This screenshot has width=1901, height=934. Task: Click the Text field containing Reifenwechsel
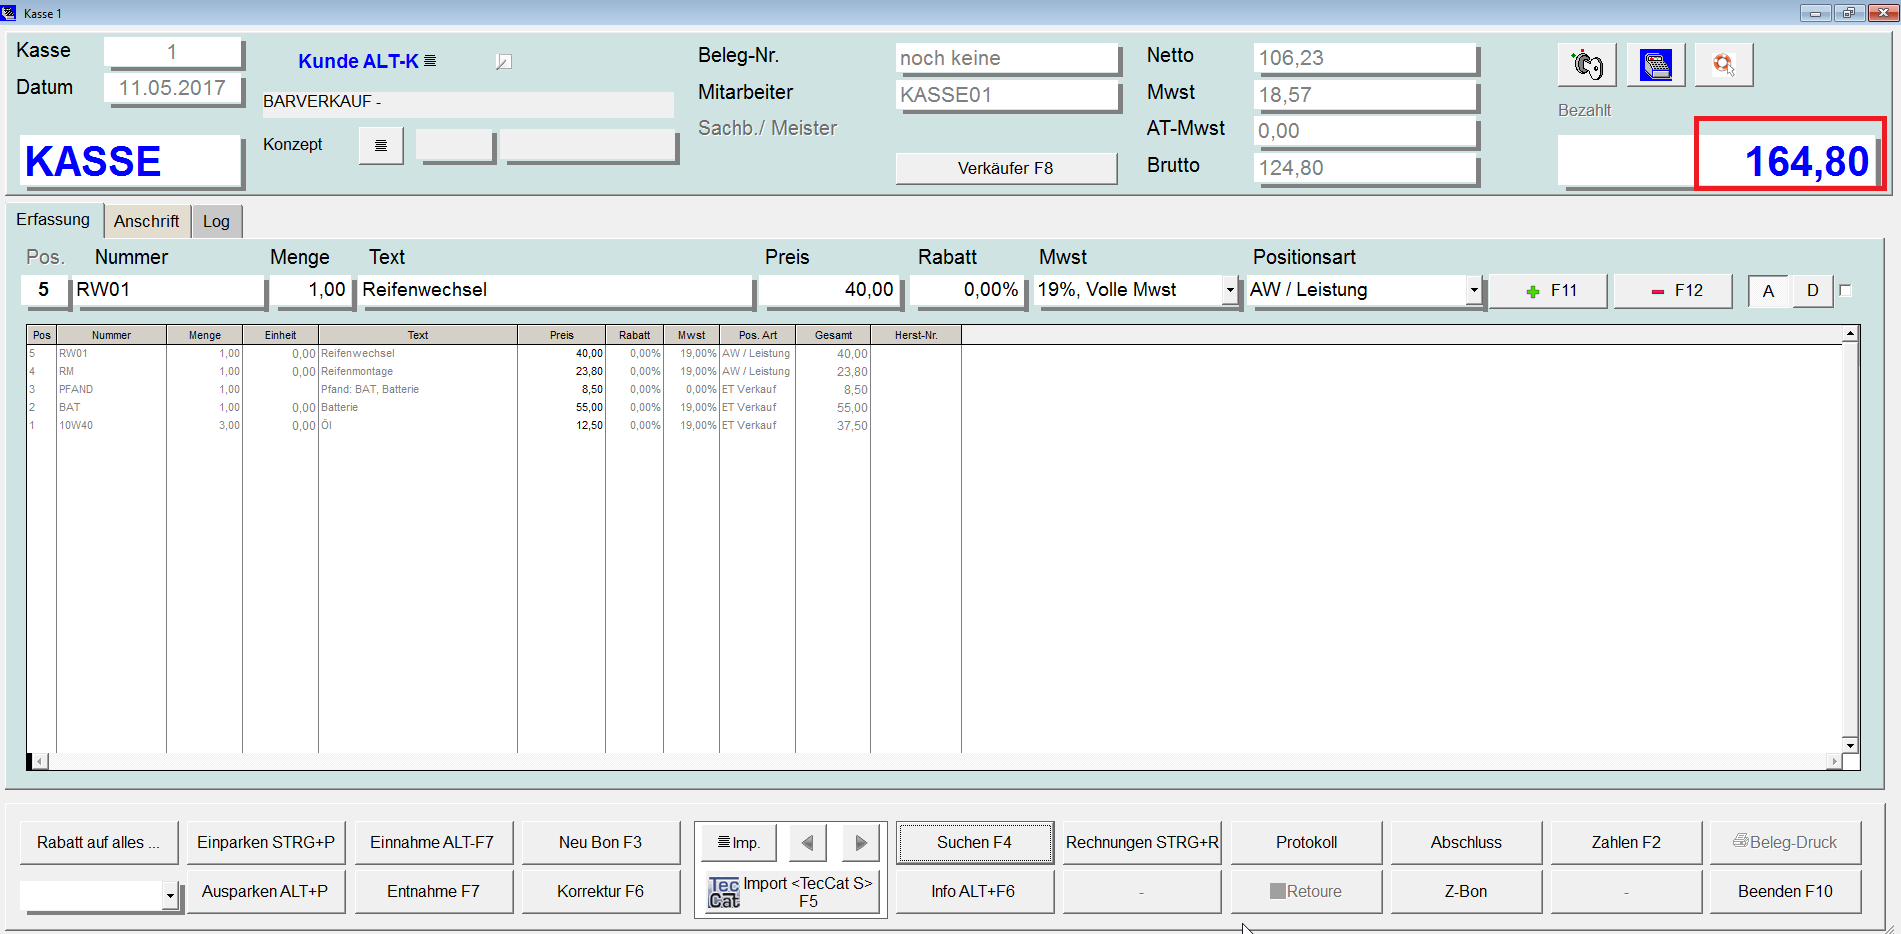(x=555, y=291)
